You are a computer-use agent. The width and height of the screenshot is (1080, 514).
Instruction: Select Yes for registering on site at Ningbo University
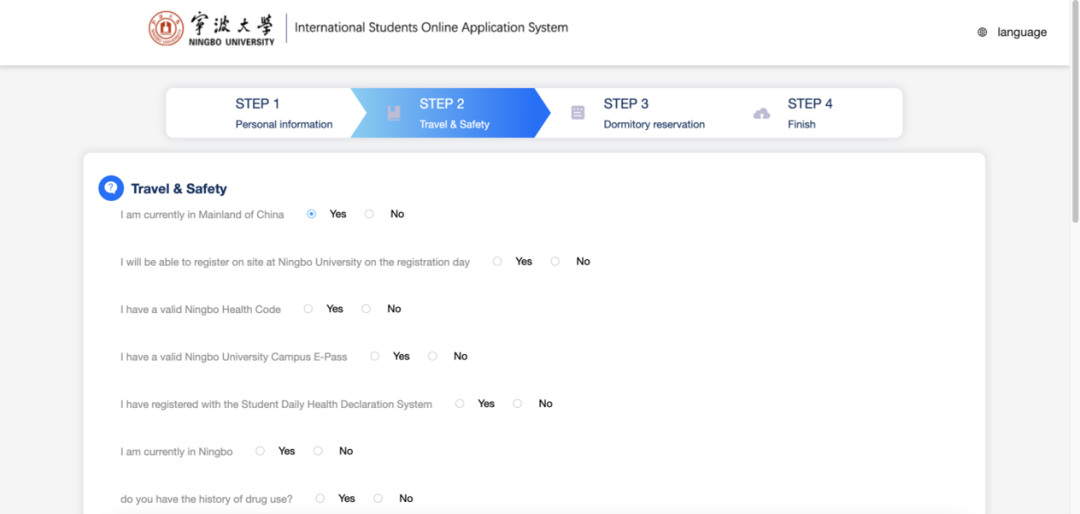(498, 261)
